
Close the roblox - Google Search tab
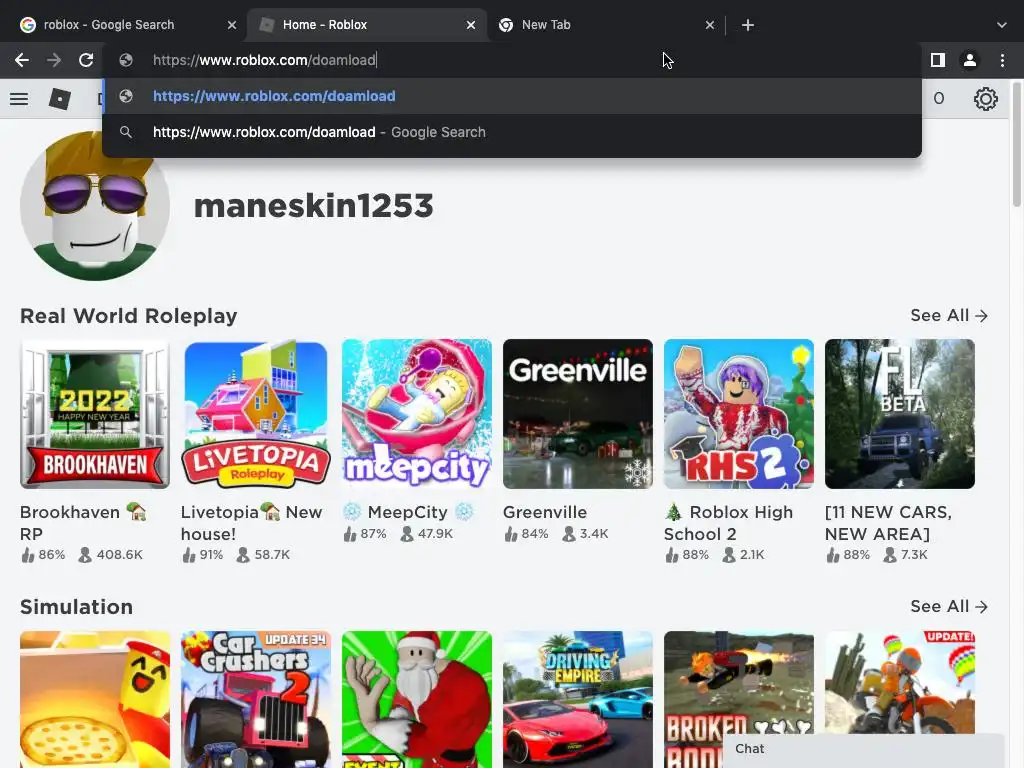(232, 25)
